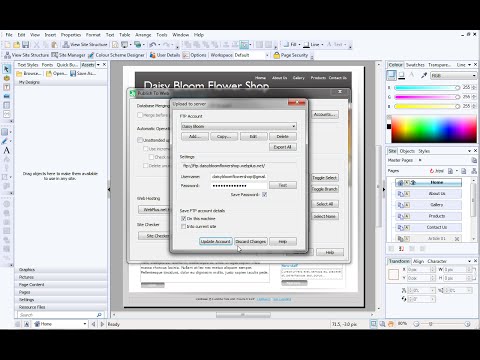480x360 pixels.
Task: Expand the Graphics assets category
Action: click(x=61, y=269)
